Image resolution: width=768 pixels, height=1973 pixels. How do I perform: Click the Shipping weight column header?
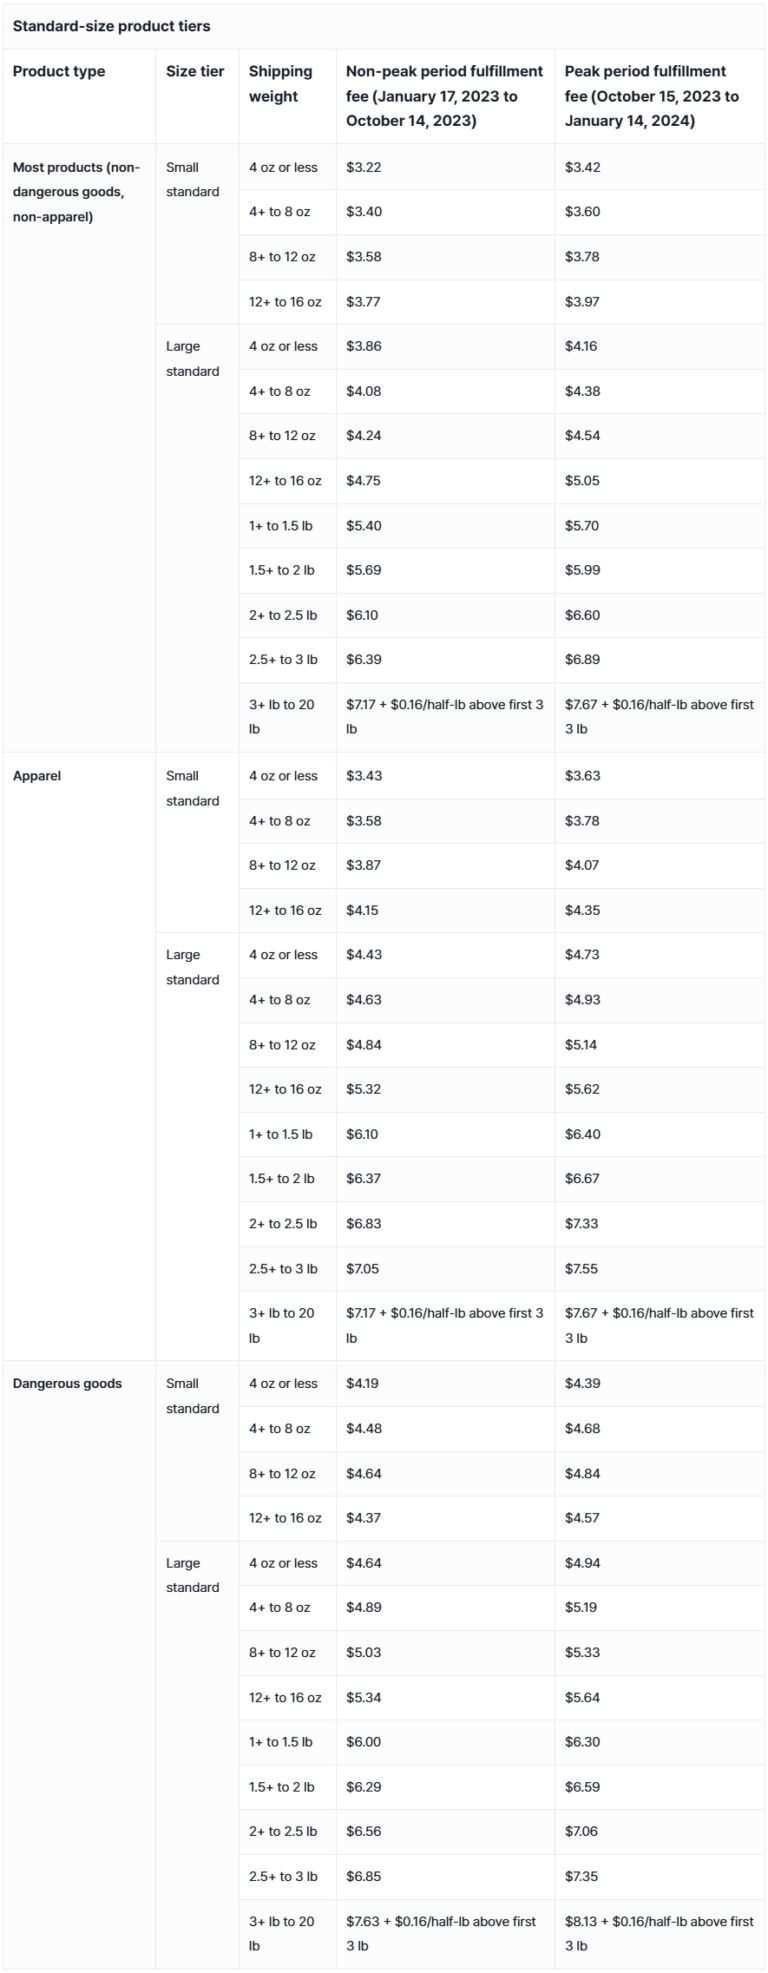[281, 84]
